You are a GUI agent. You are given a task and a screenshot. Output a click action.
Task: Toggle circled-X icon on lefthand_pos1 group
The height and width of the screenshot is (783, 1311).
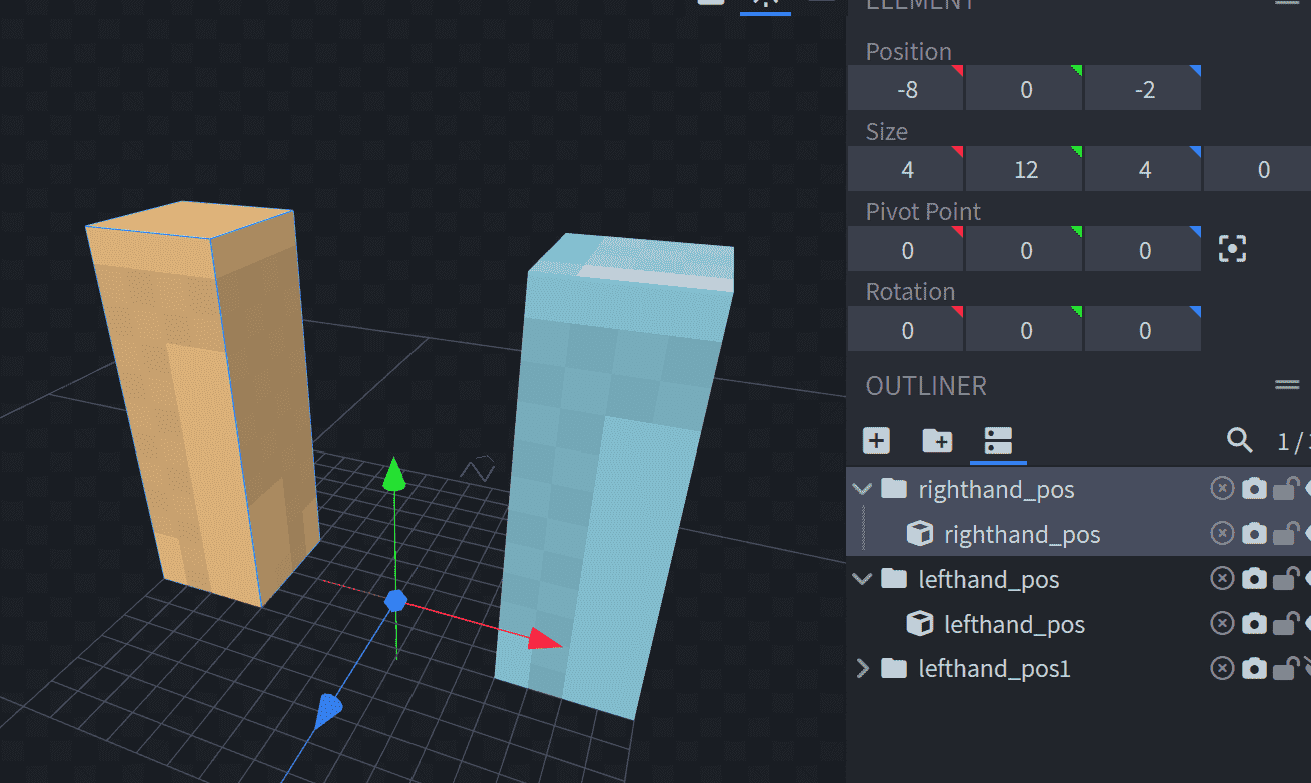tap(1222, 668)
